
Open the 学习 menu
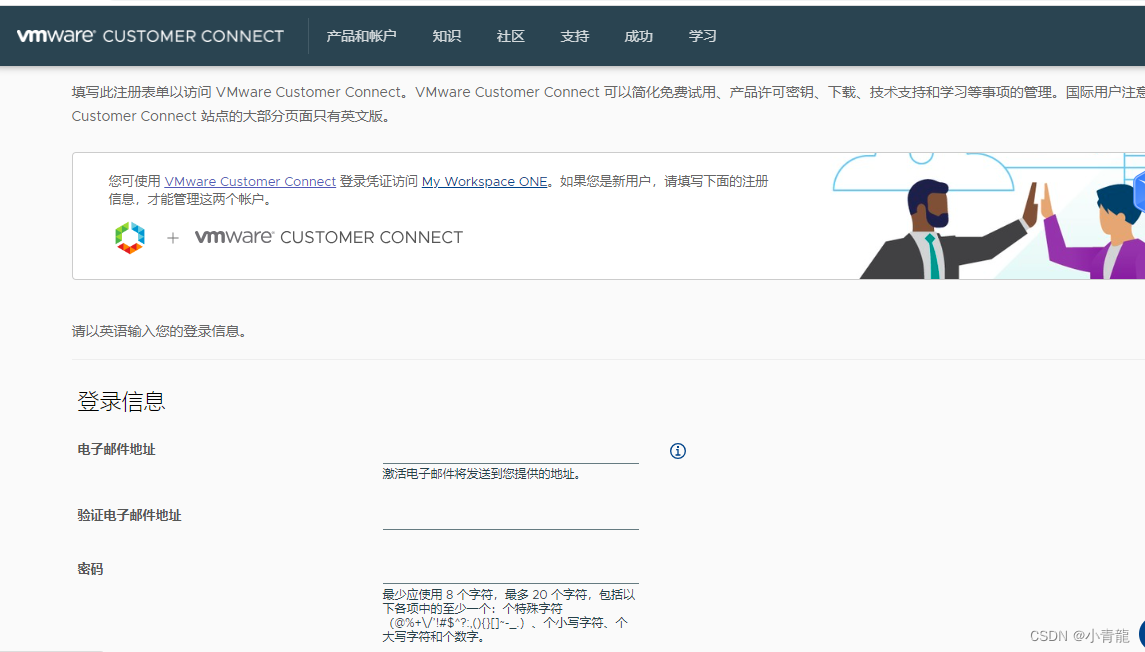[702, 36]
